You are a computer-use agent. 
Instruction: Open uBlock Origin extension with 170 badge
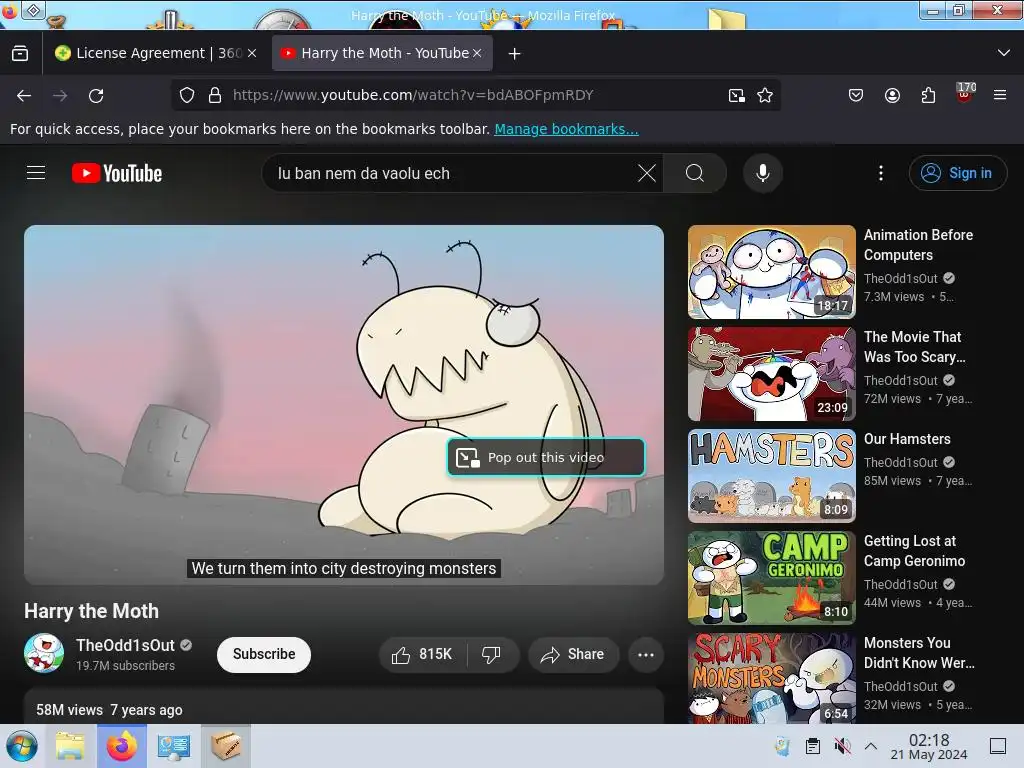click(x=965, y=94)
